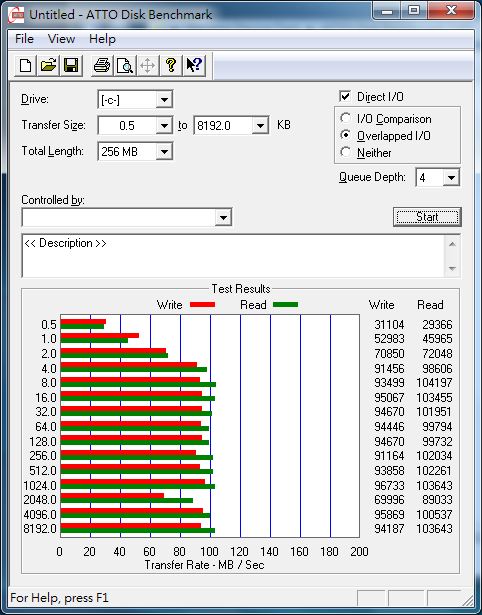Open the Help menu
Screen dimensions: 482x615
coord(102,39)
